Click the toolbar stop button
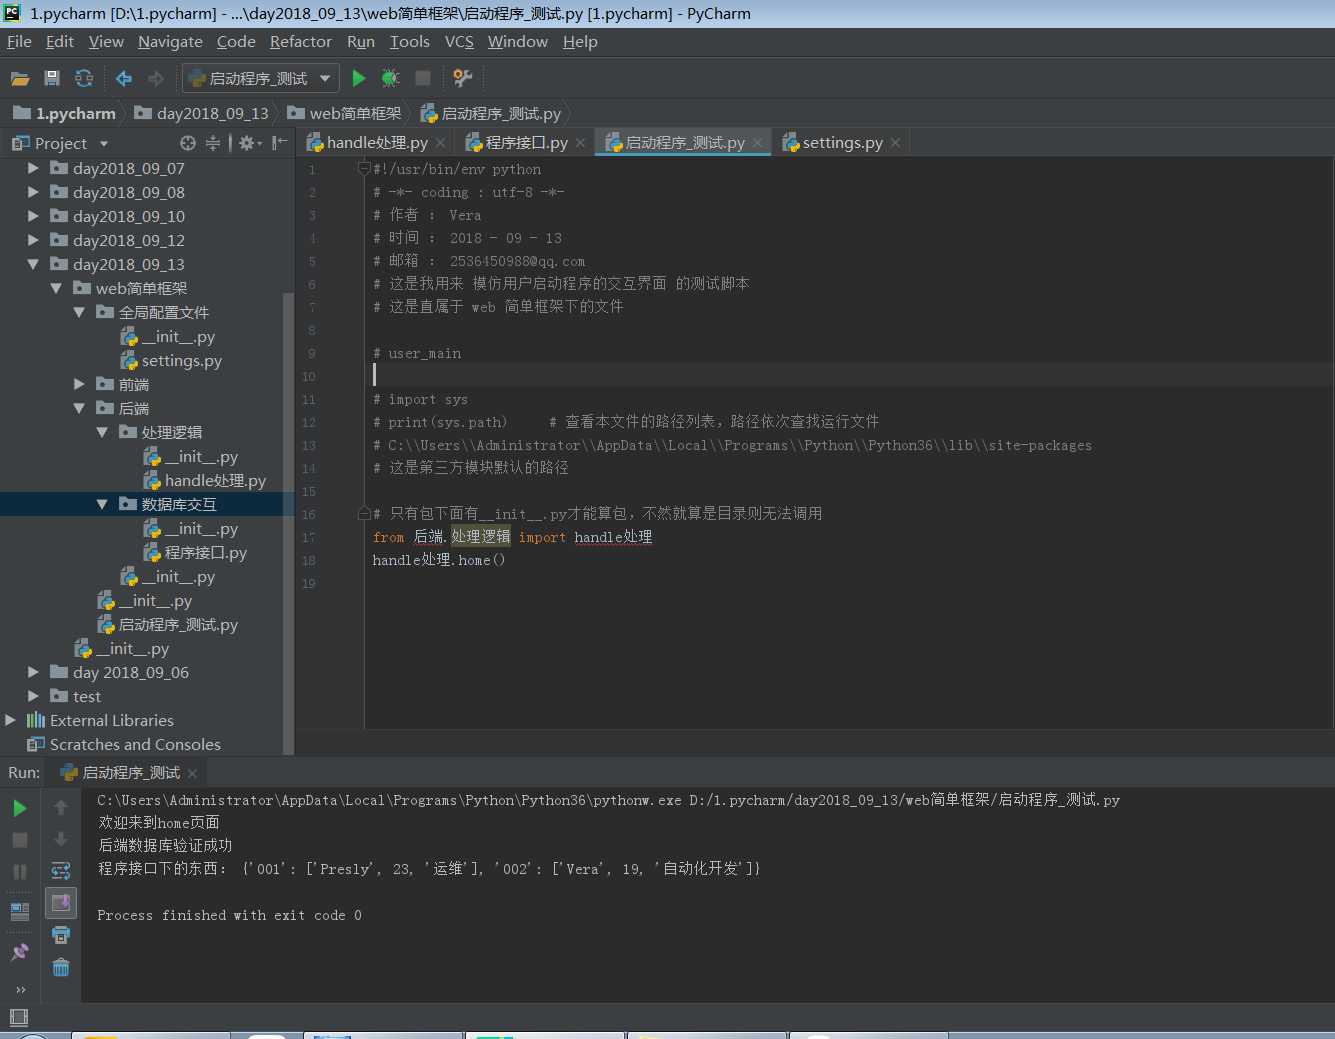The image size is (1335, 1039). [x=423, y=78]
